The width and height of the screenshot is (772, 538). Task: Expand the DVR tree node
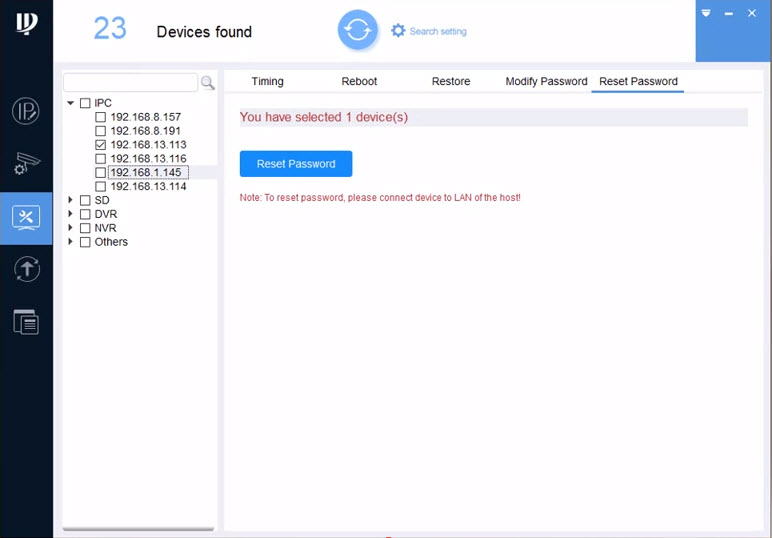click(x=71, y=214)
